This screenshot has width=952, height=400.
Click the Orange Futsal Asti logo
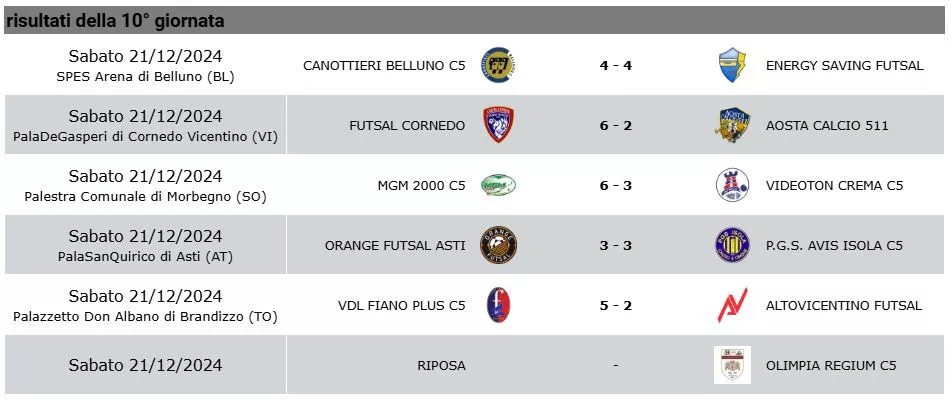point(497,245)
